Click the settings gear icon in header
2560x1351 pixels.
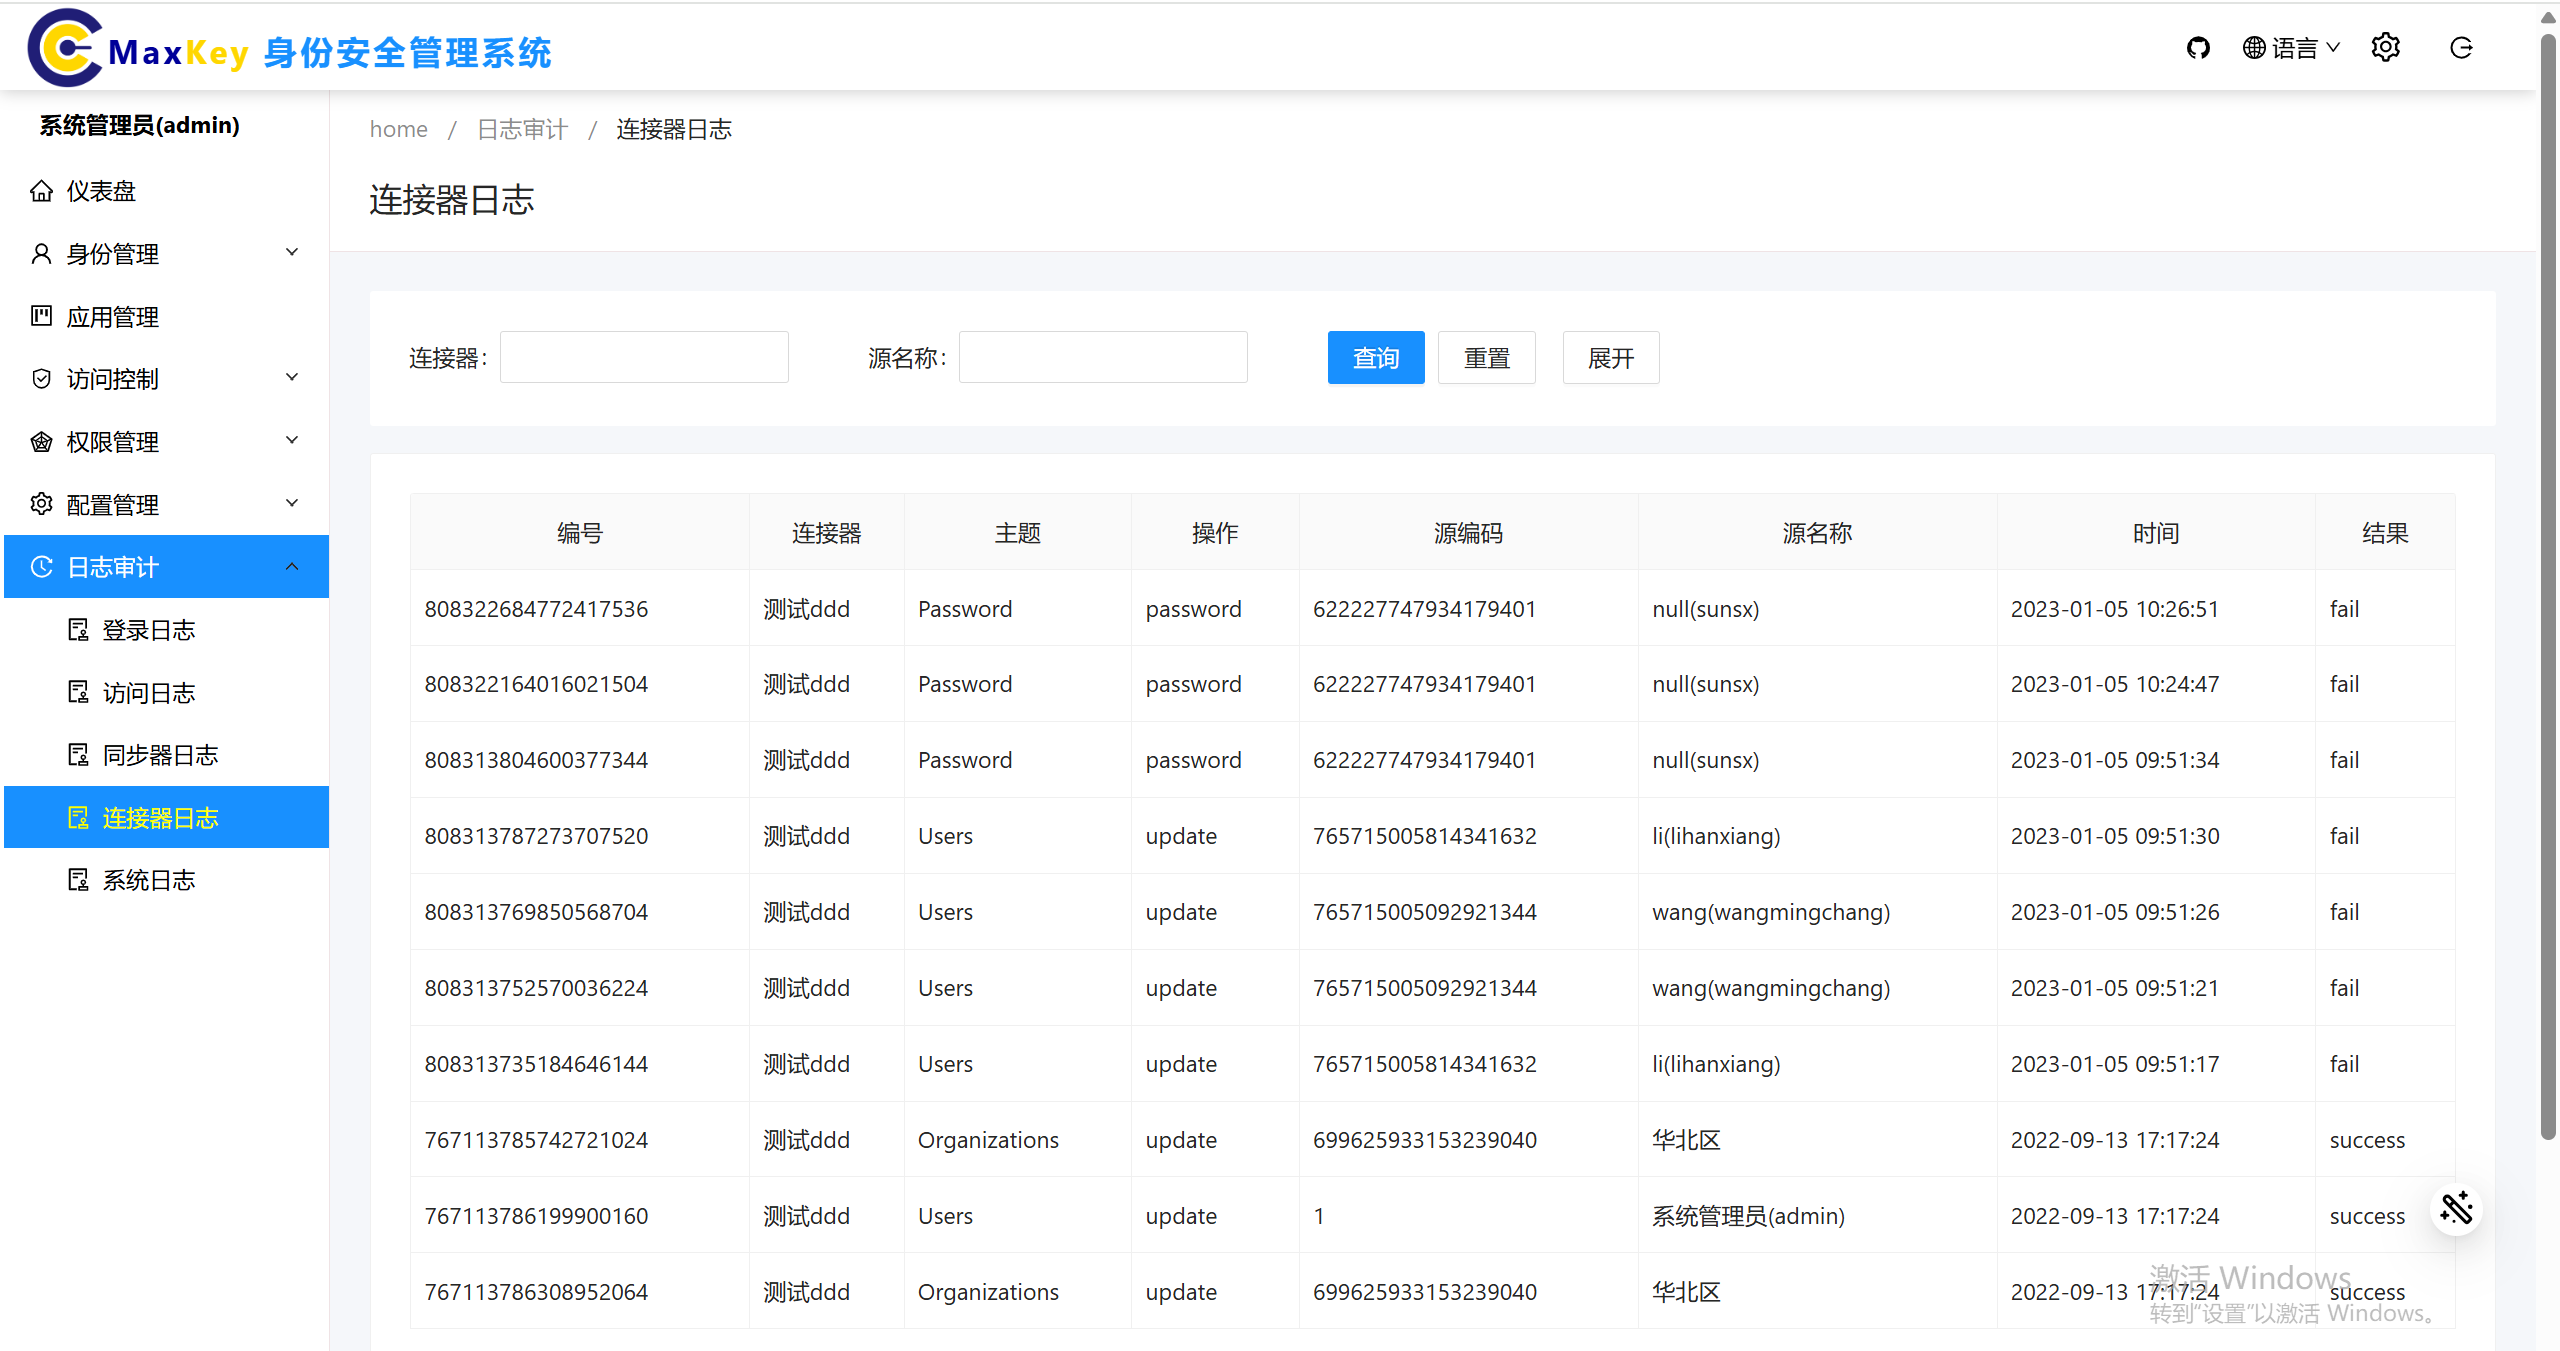click(2385, 48)
